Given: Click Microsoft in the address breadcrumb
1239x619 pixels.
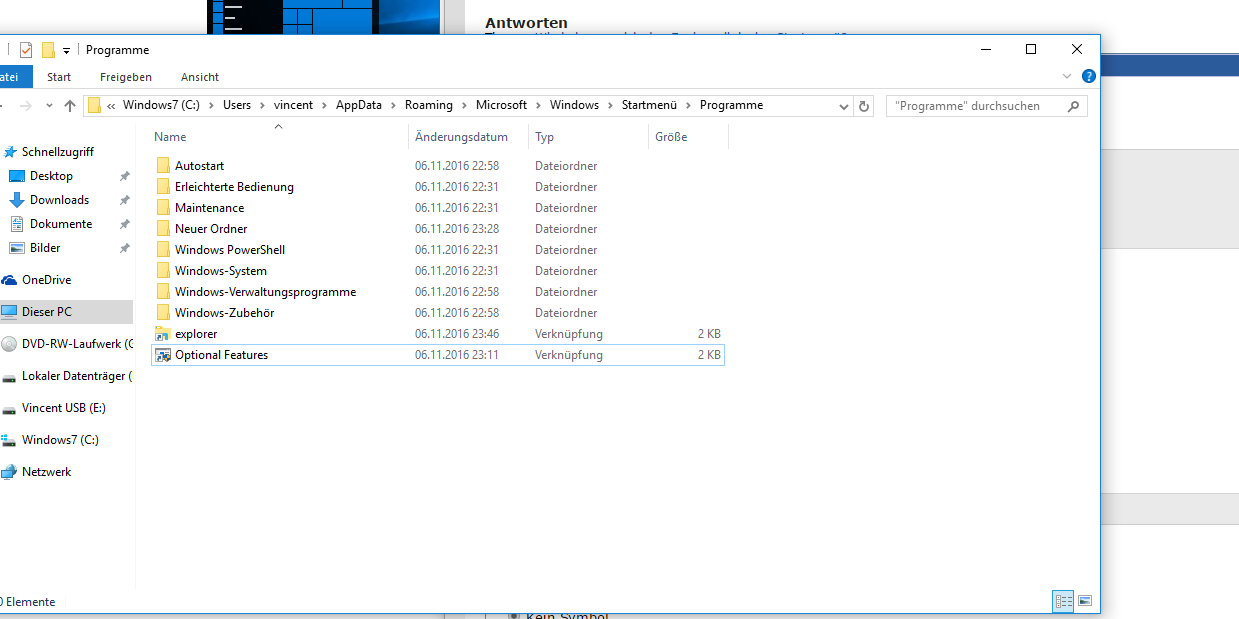Looking at the screenshot, I should click(501, 105).
